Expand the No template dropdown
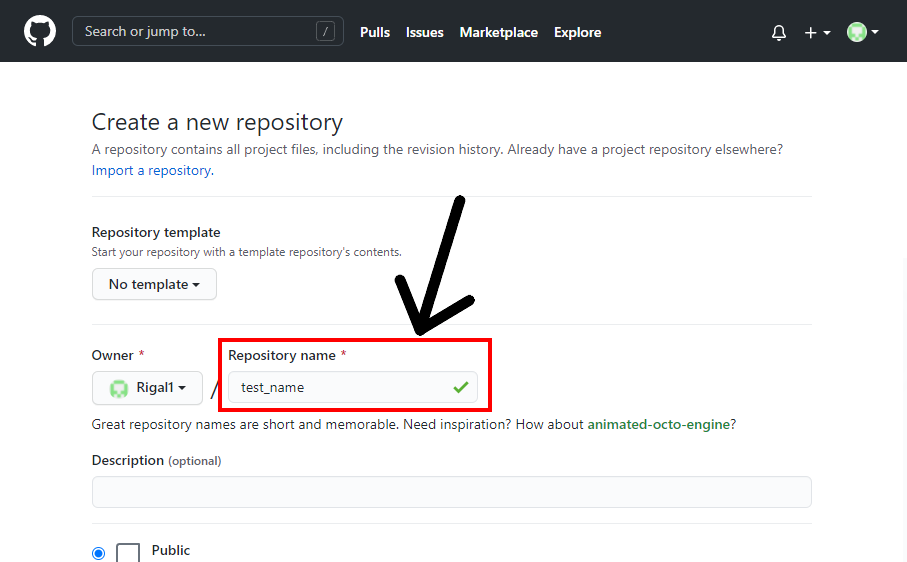 (x=154, y=284)
